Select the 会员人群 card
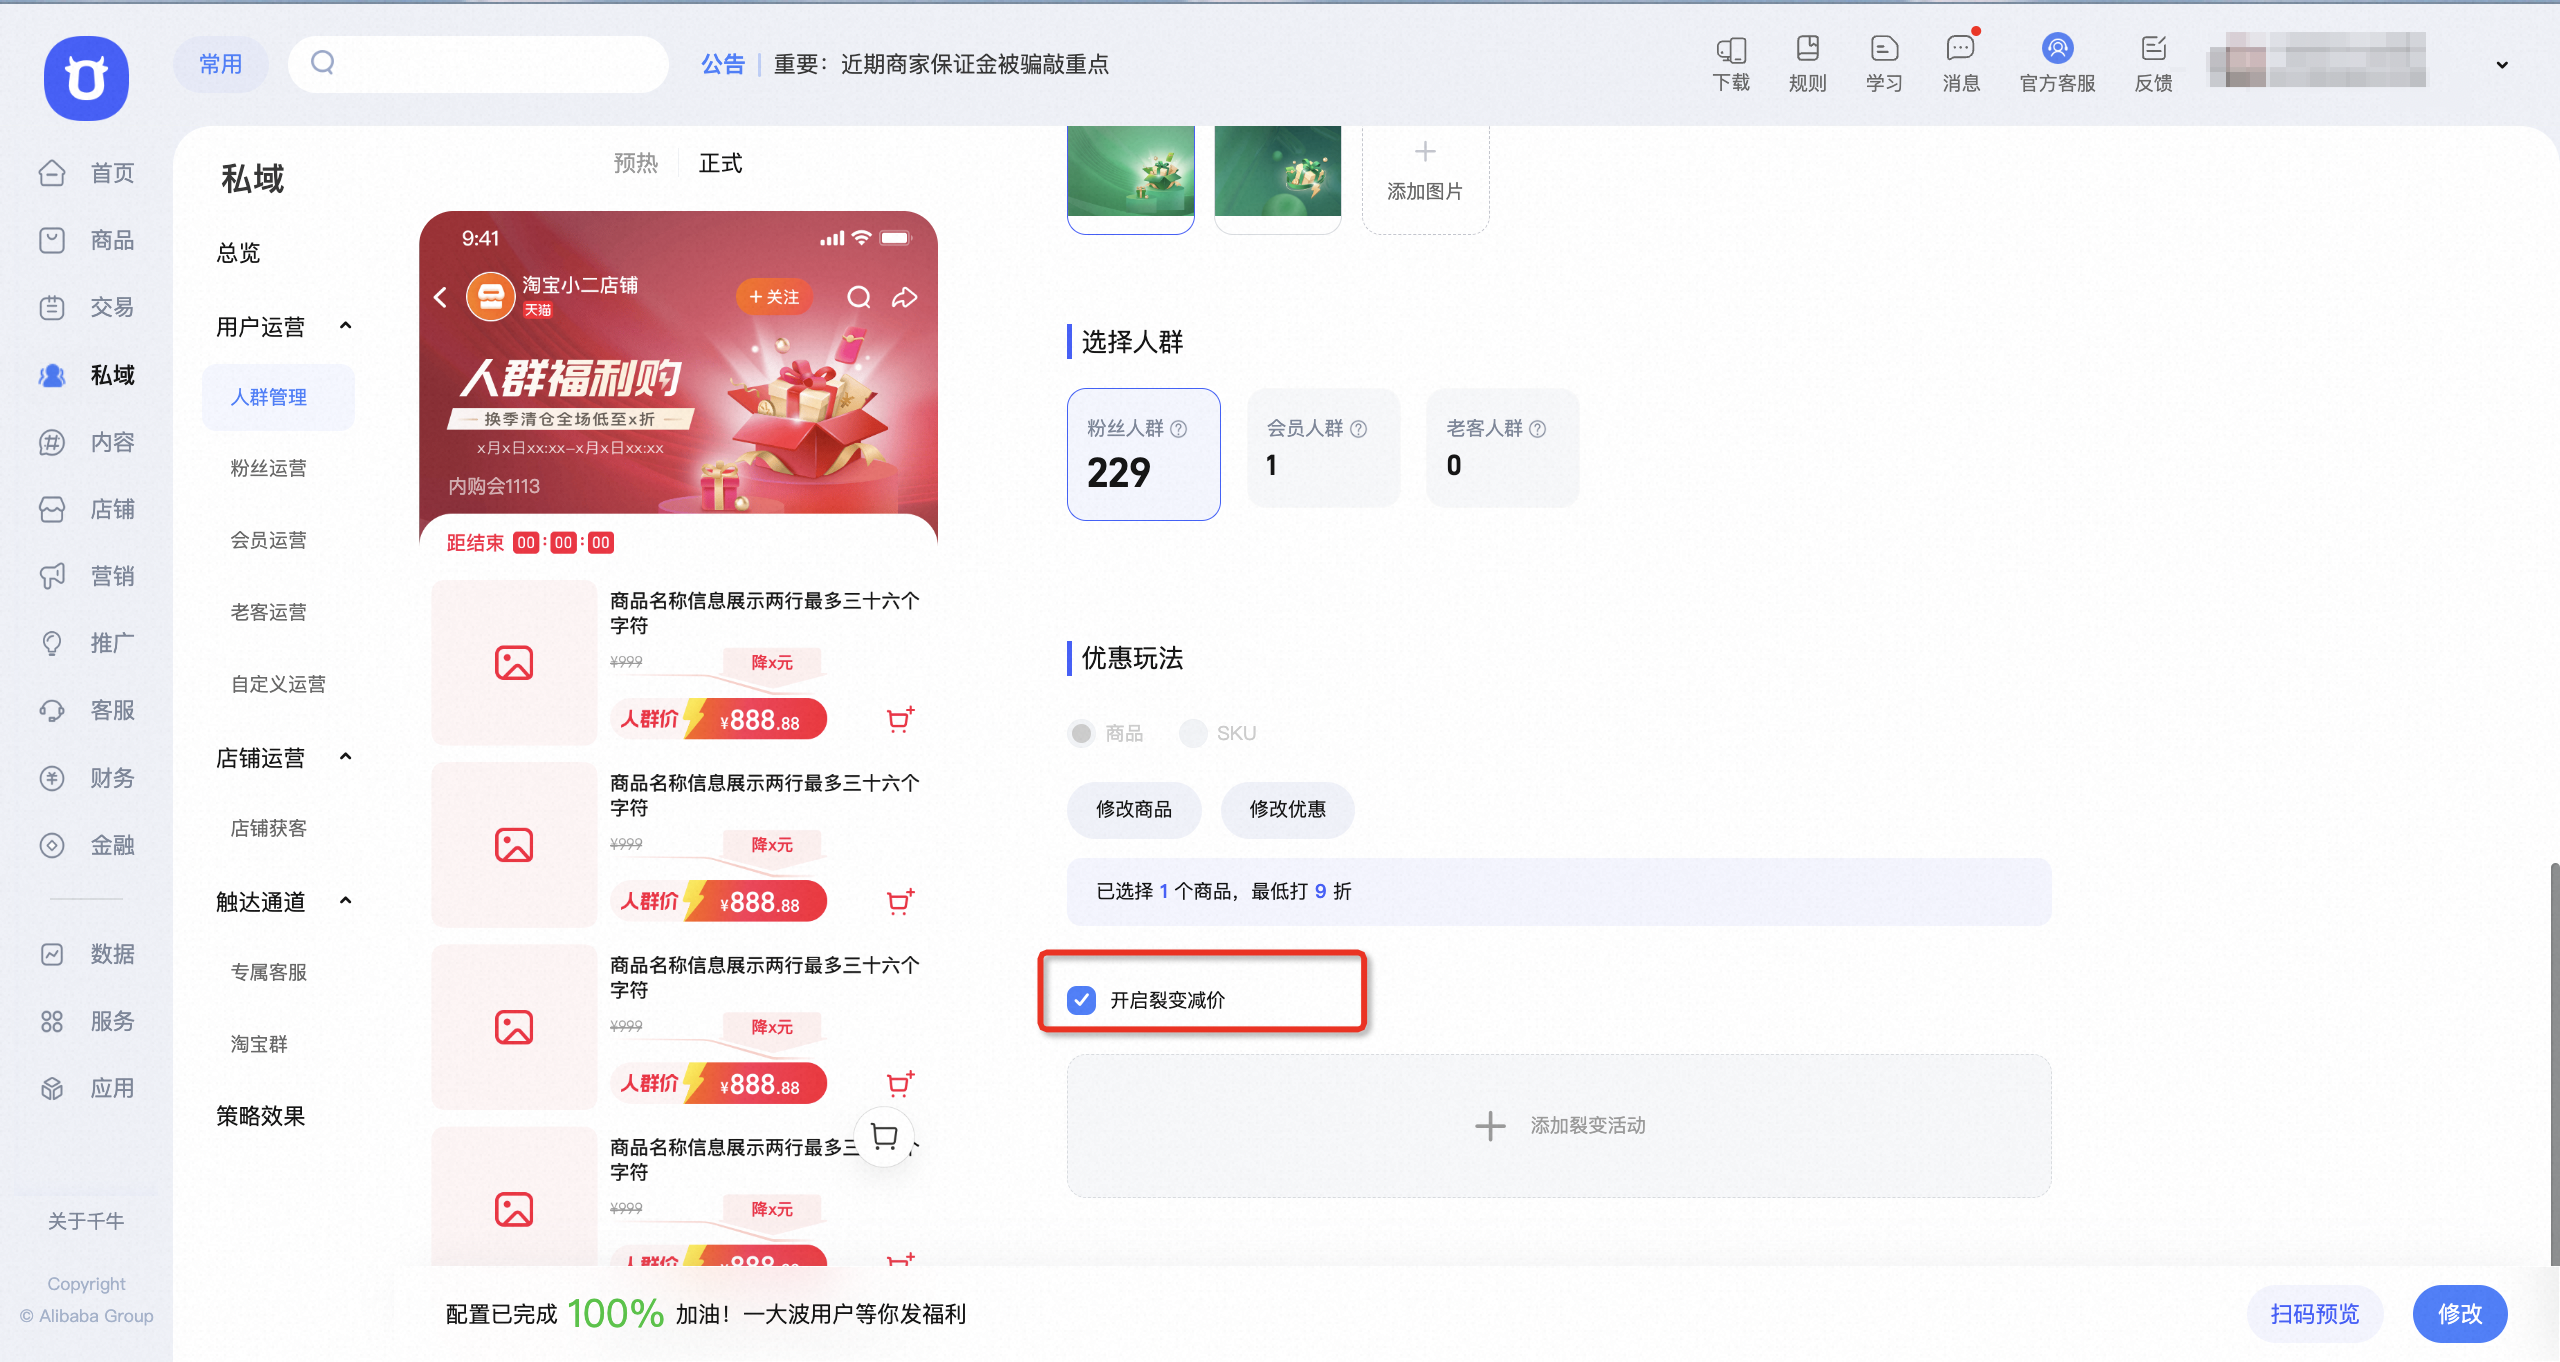Screen dimensions: 2560x1362 1323,448
